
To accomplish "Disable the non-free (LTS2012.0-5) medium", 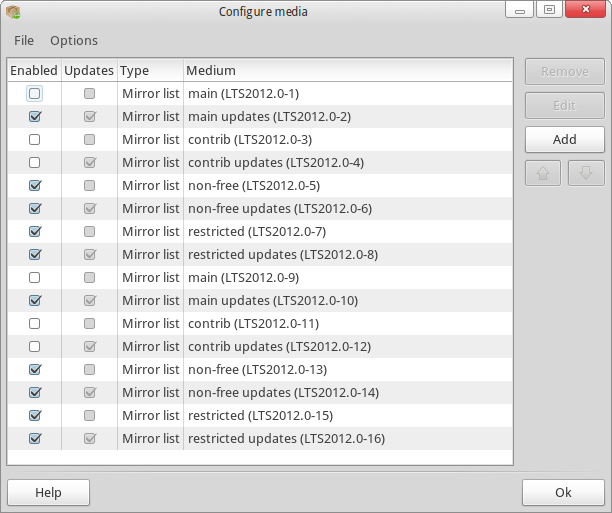I will pos(35,186).
